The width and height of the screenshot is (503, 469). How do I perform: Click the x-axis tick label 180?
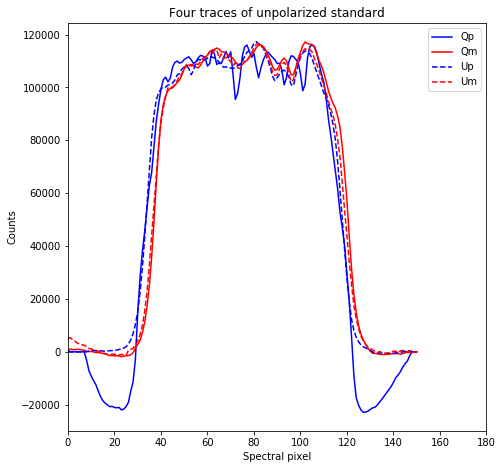click(x=486, y=442)
